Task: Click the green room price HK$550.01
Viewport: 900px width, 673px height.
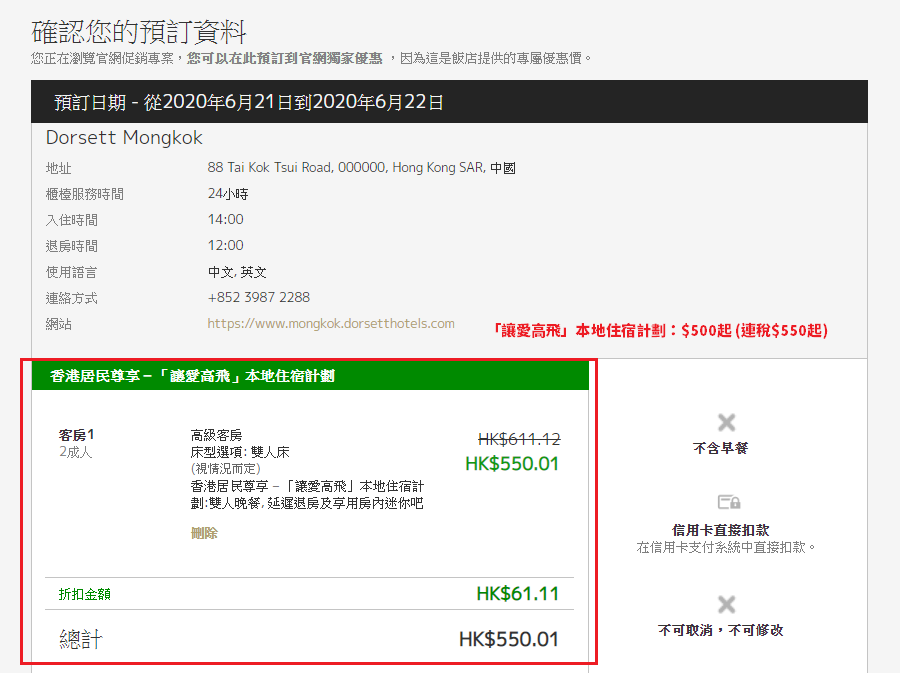Action: click(512, 464)
